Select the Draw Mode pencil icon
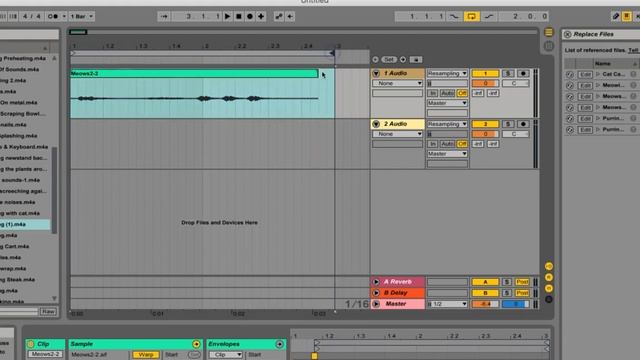Screen dimensions: 640x360 616,16
